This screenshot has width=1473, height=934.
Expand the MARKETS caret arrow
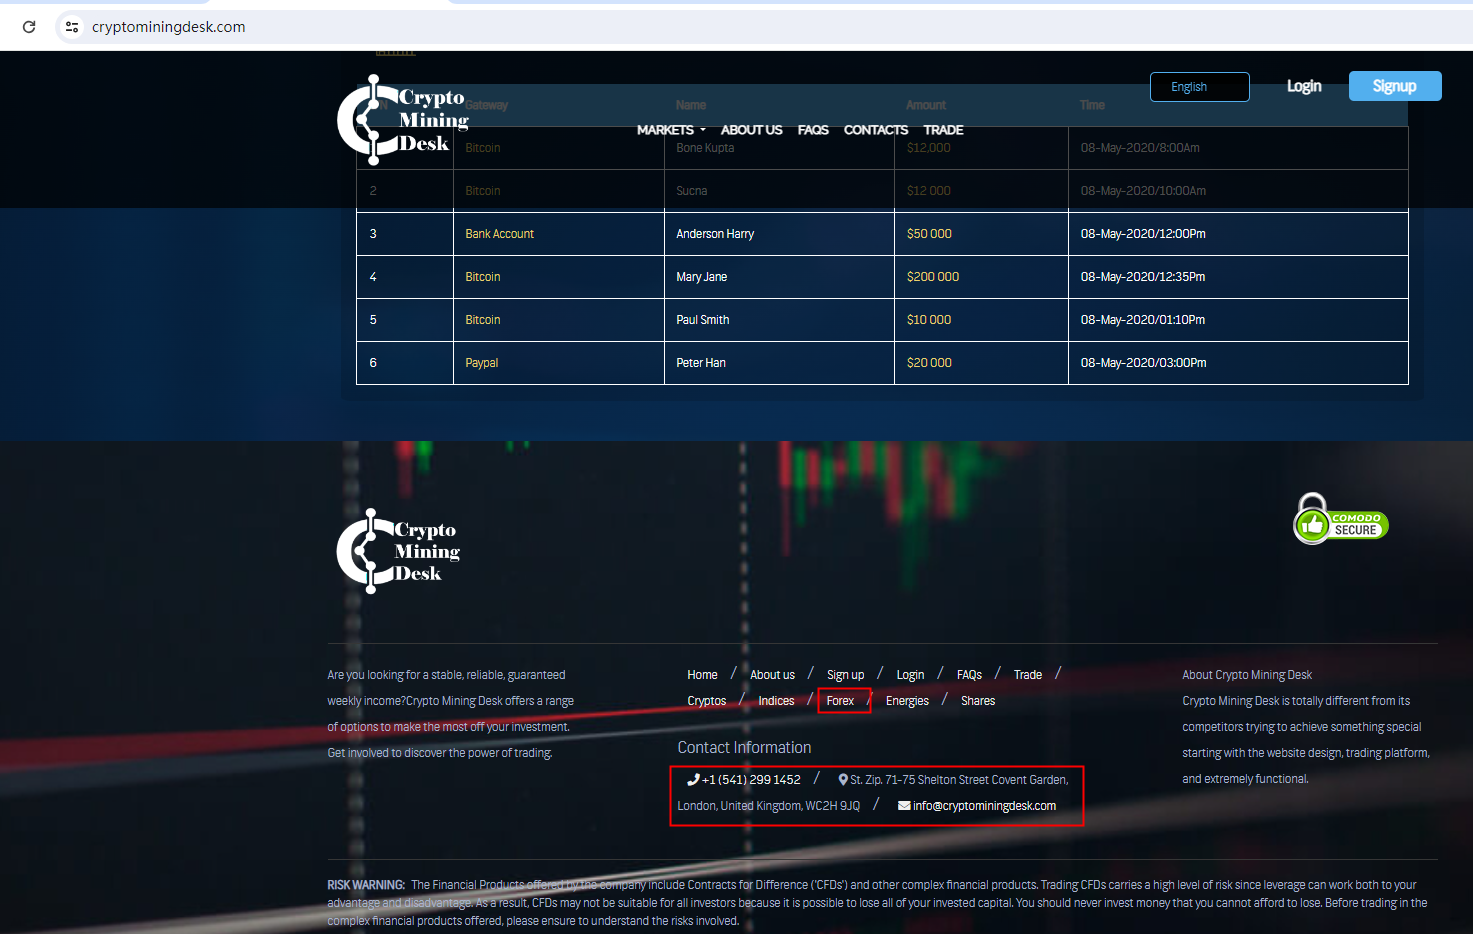pyautogui.click(x=703, y=130)
